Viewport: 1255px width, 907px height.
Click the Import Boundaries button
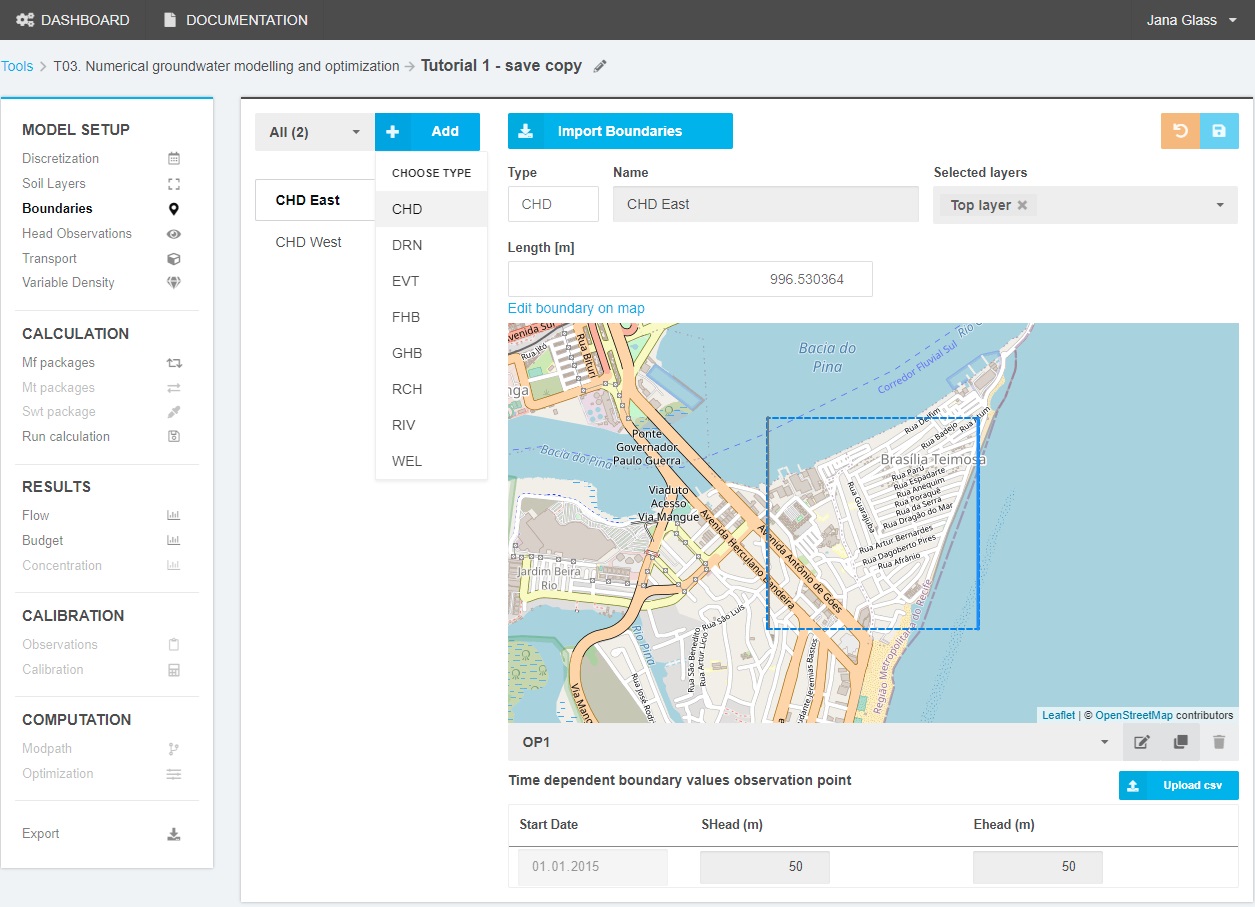coord(620,131)
